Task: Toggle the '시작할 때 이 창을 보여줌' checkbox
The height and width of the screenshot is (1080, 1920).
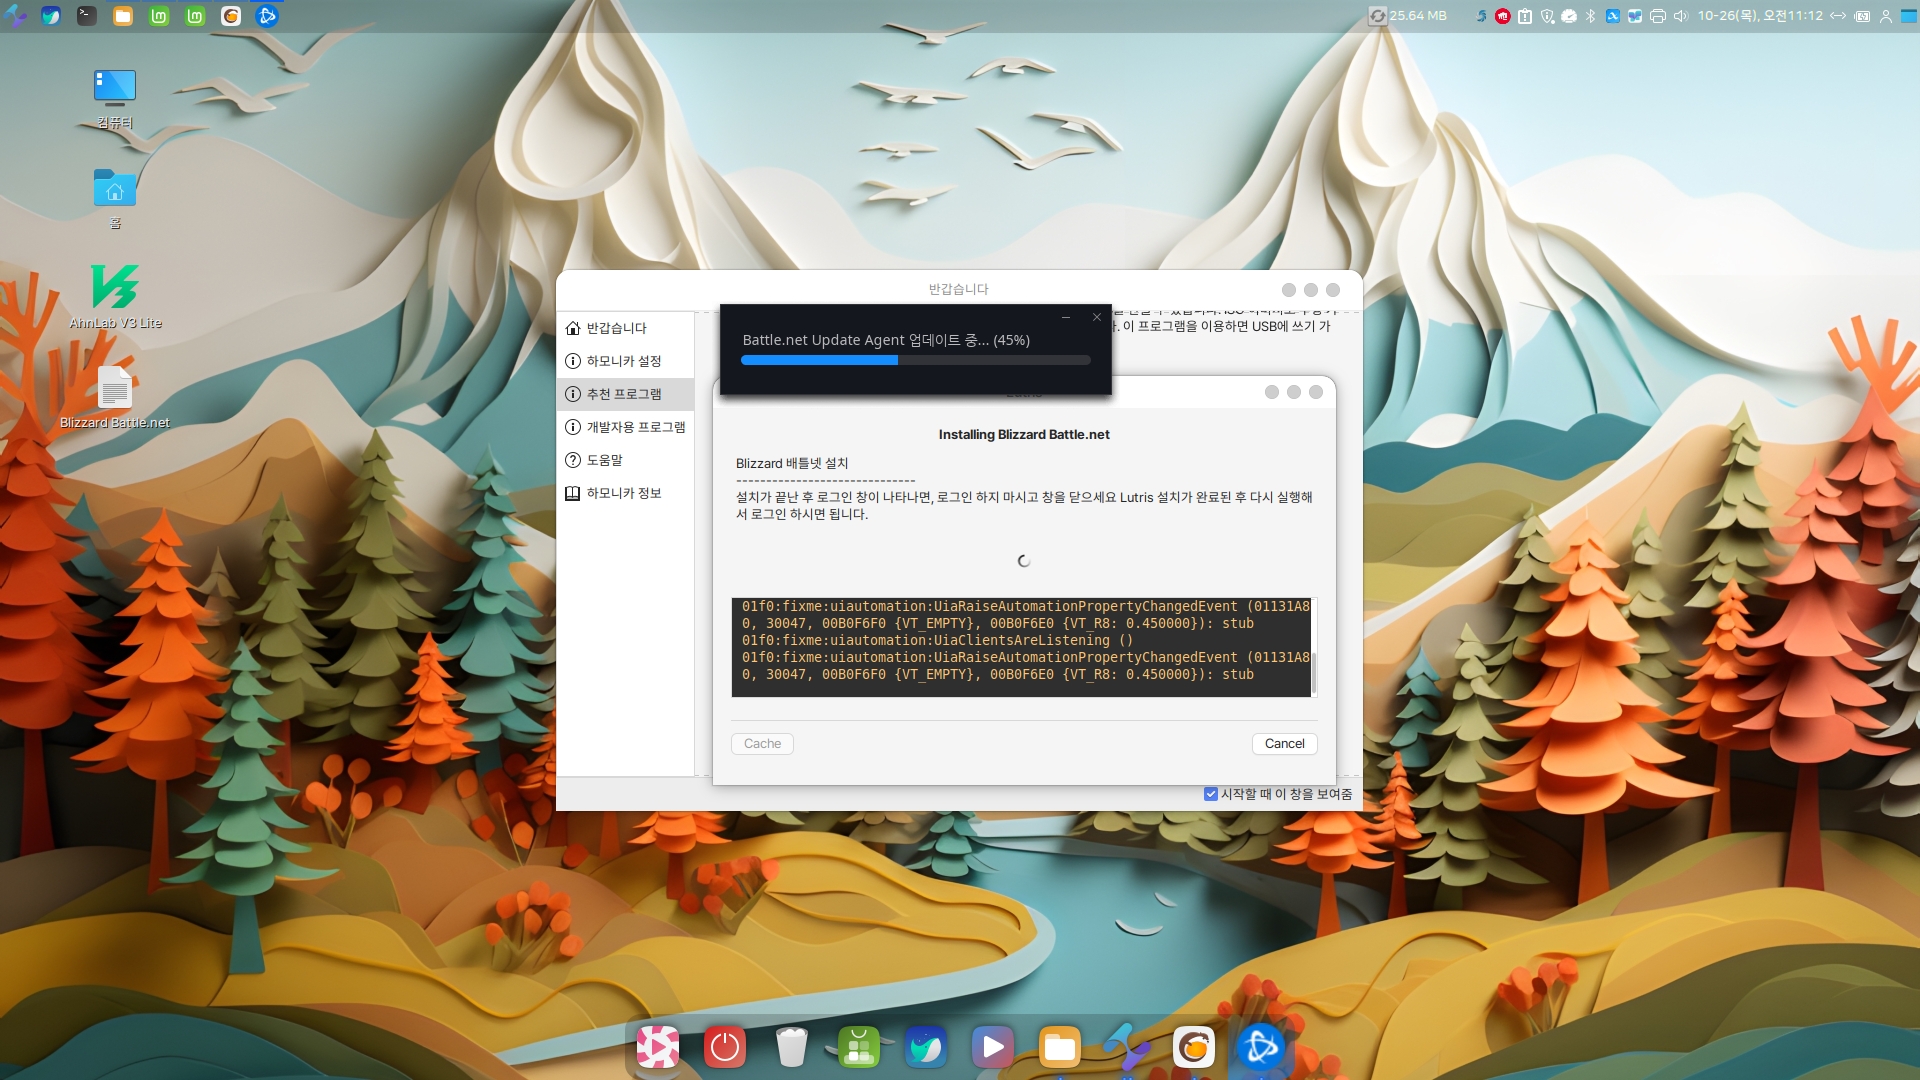Action: pos(1211,794)
